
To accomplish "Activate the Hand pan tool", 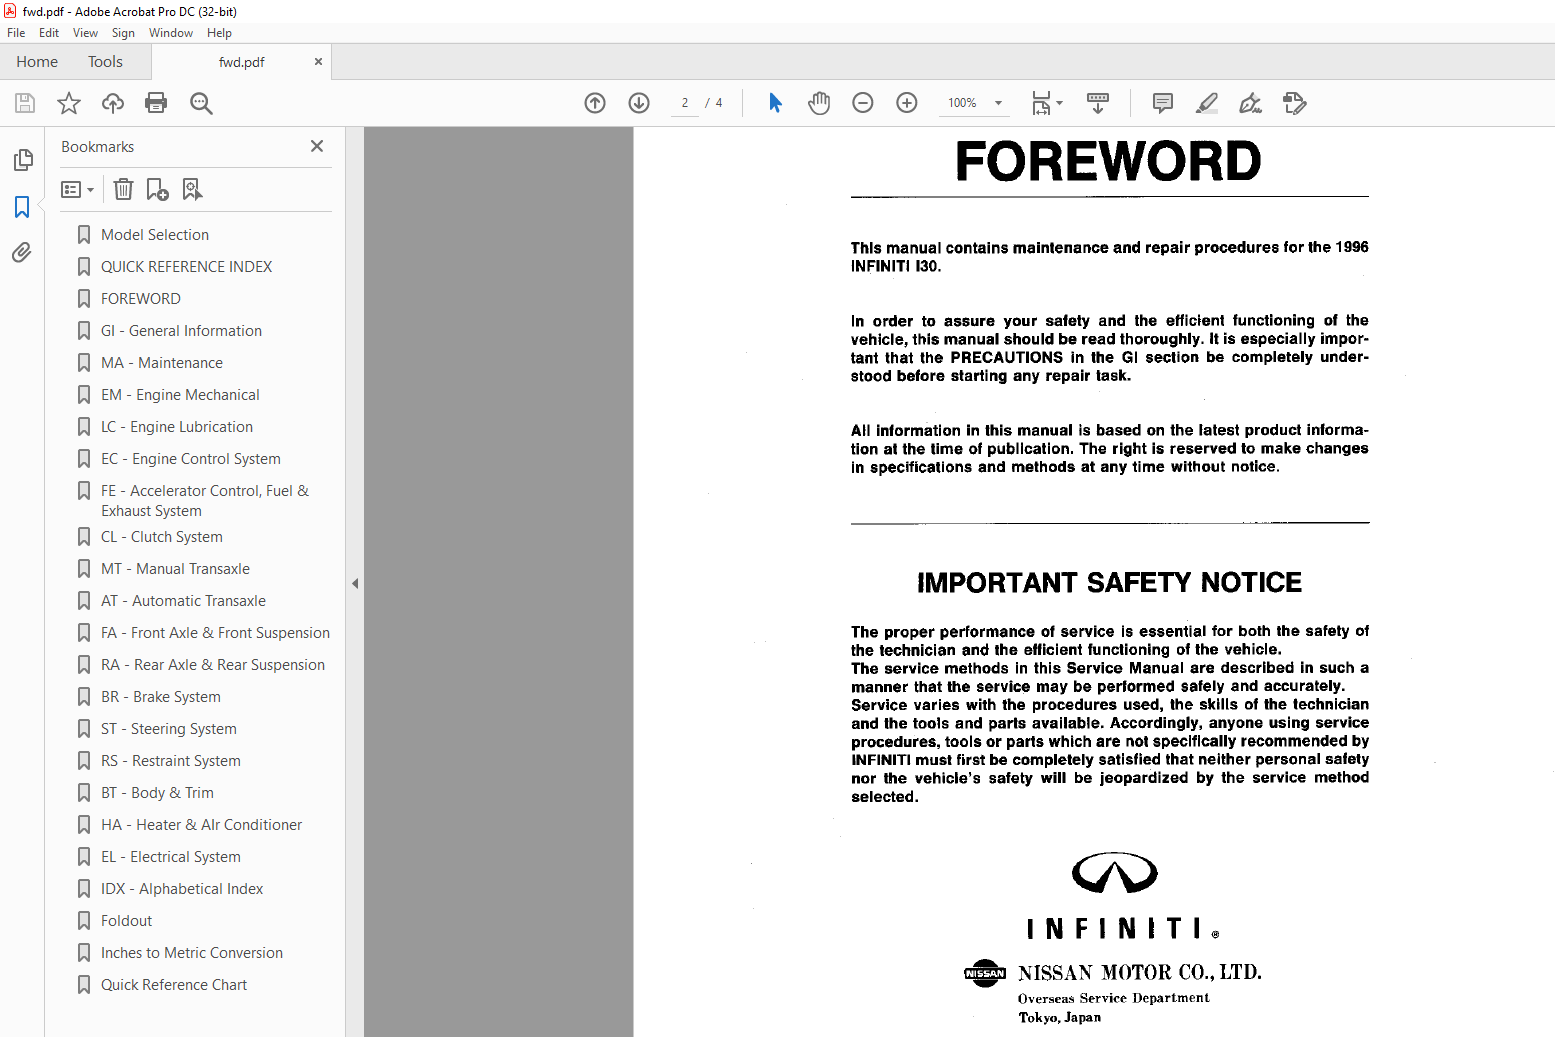I will pyautogui.click(x=819, y=103).
